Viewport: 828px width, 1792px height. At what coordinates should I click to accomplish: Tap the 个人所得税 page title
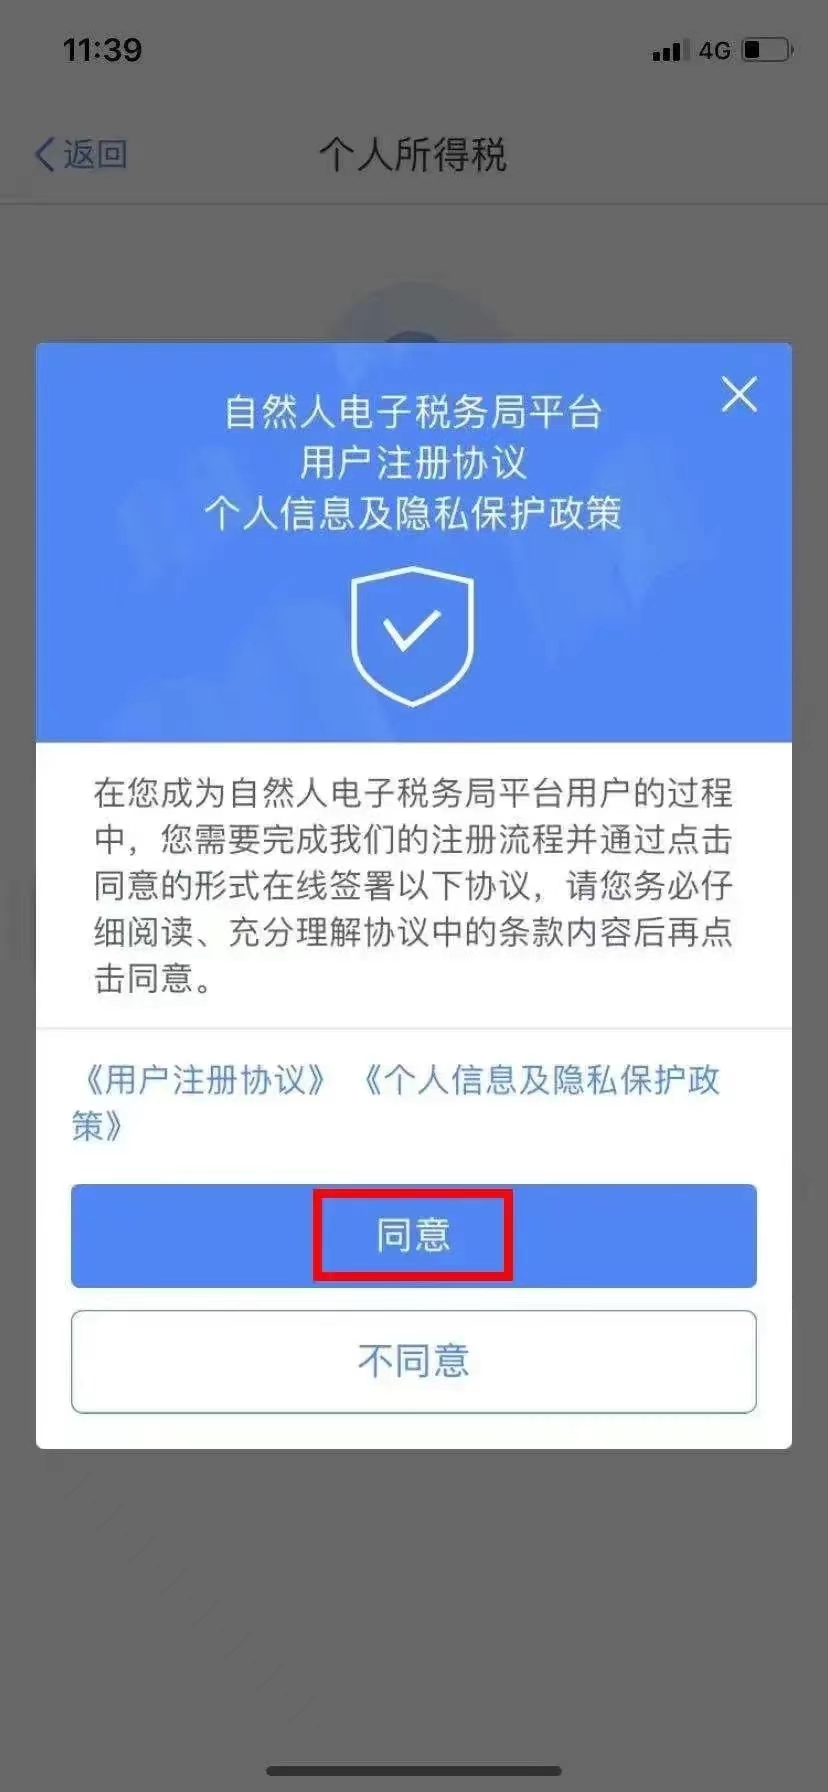coord(413,155)
